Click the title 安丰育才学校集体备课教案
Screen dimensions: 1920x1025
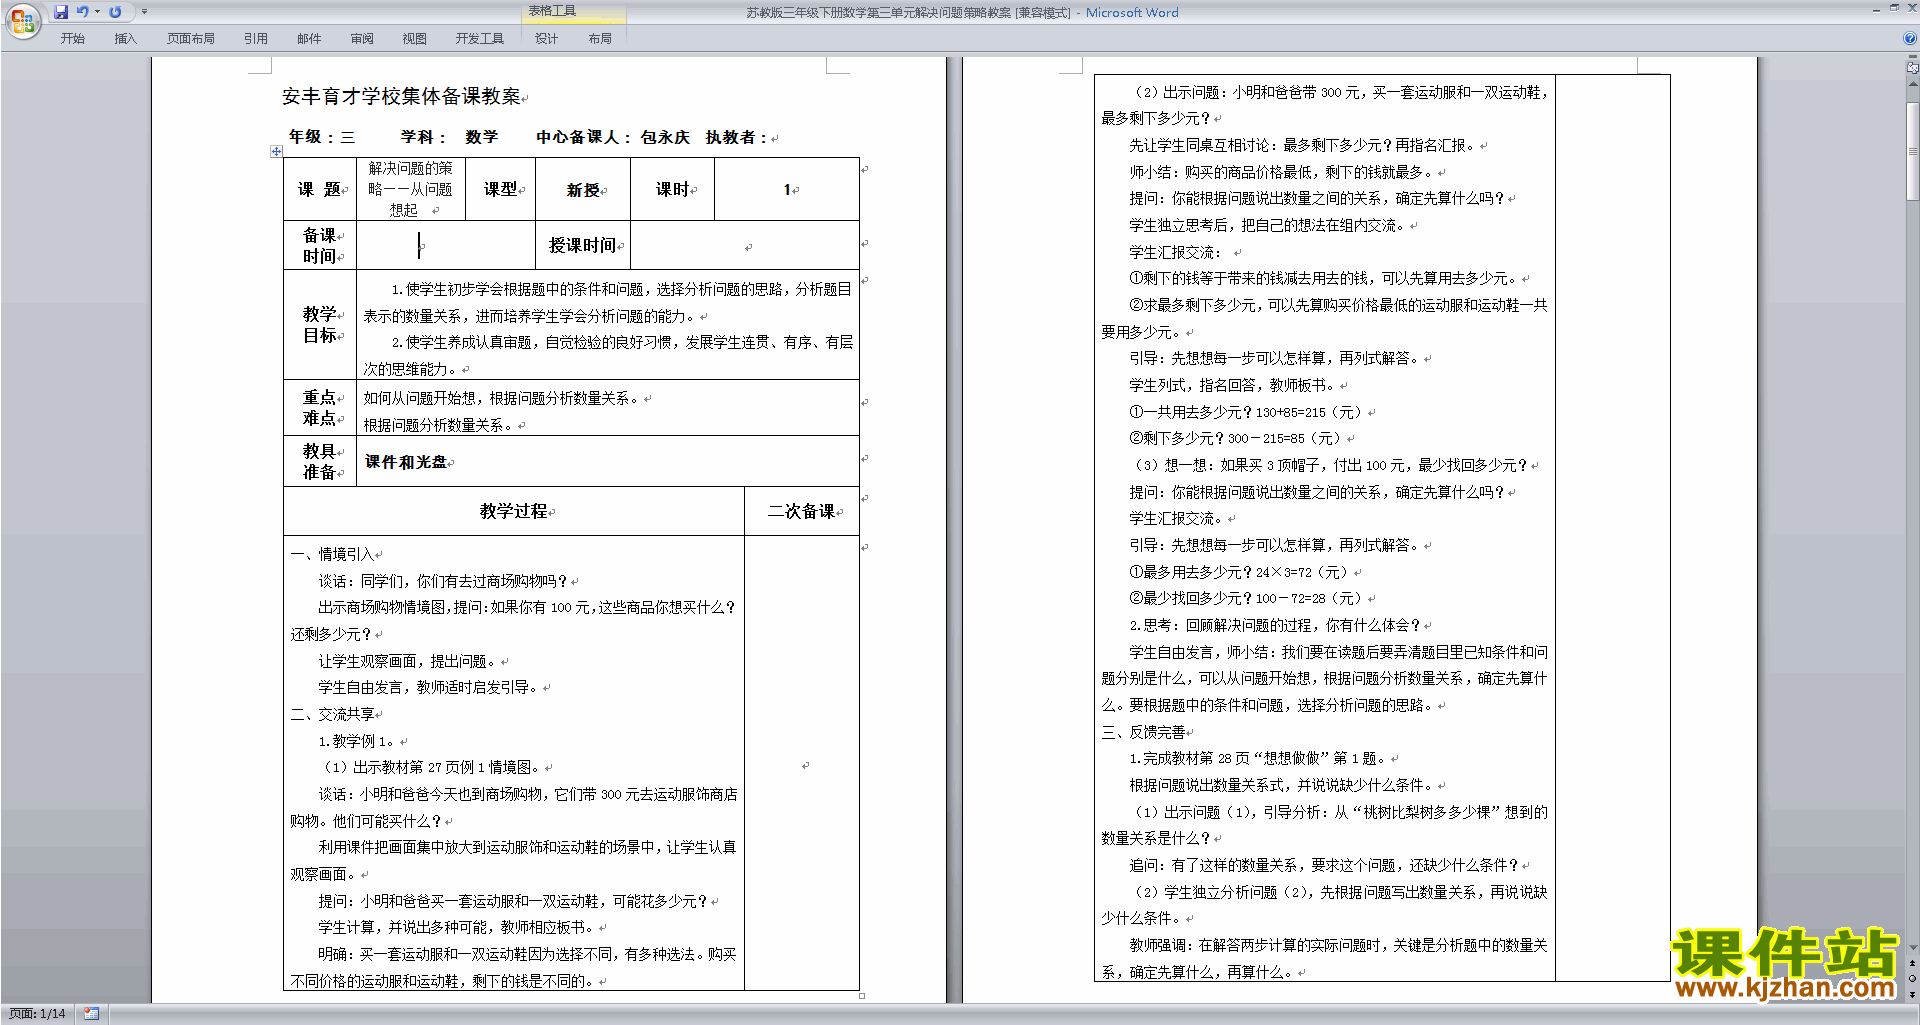(401, 96)
